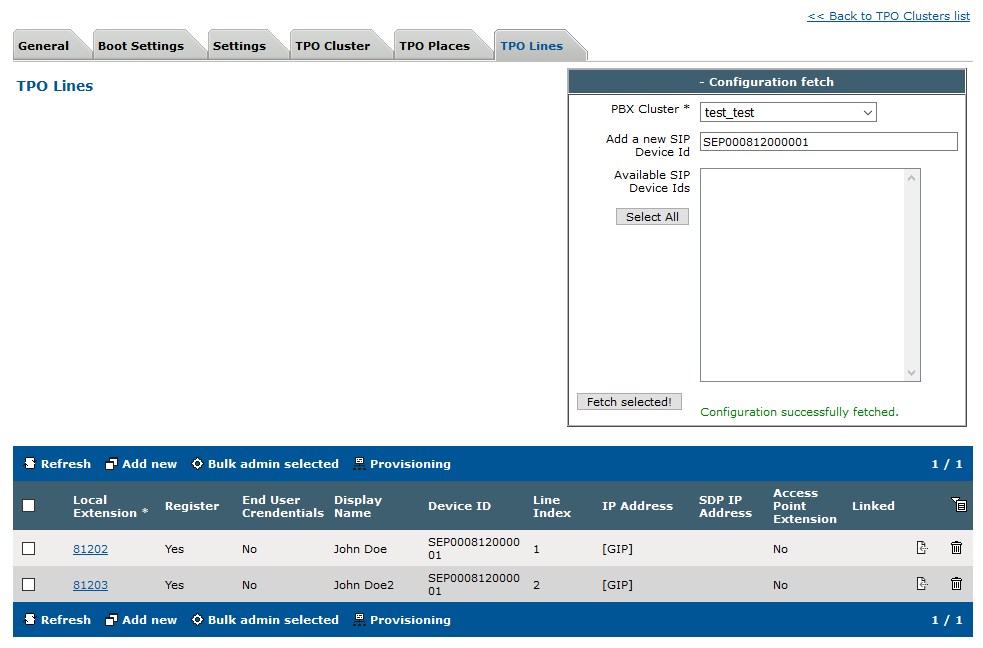Click the column settings icon in table header

coord(958,505)
